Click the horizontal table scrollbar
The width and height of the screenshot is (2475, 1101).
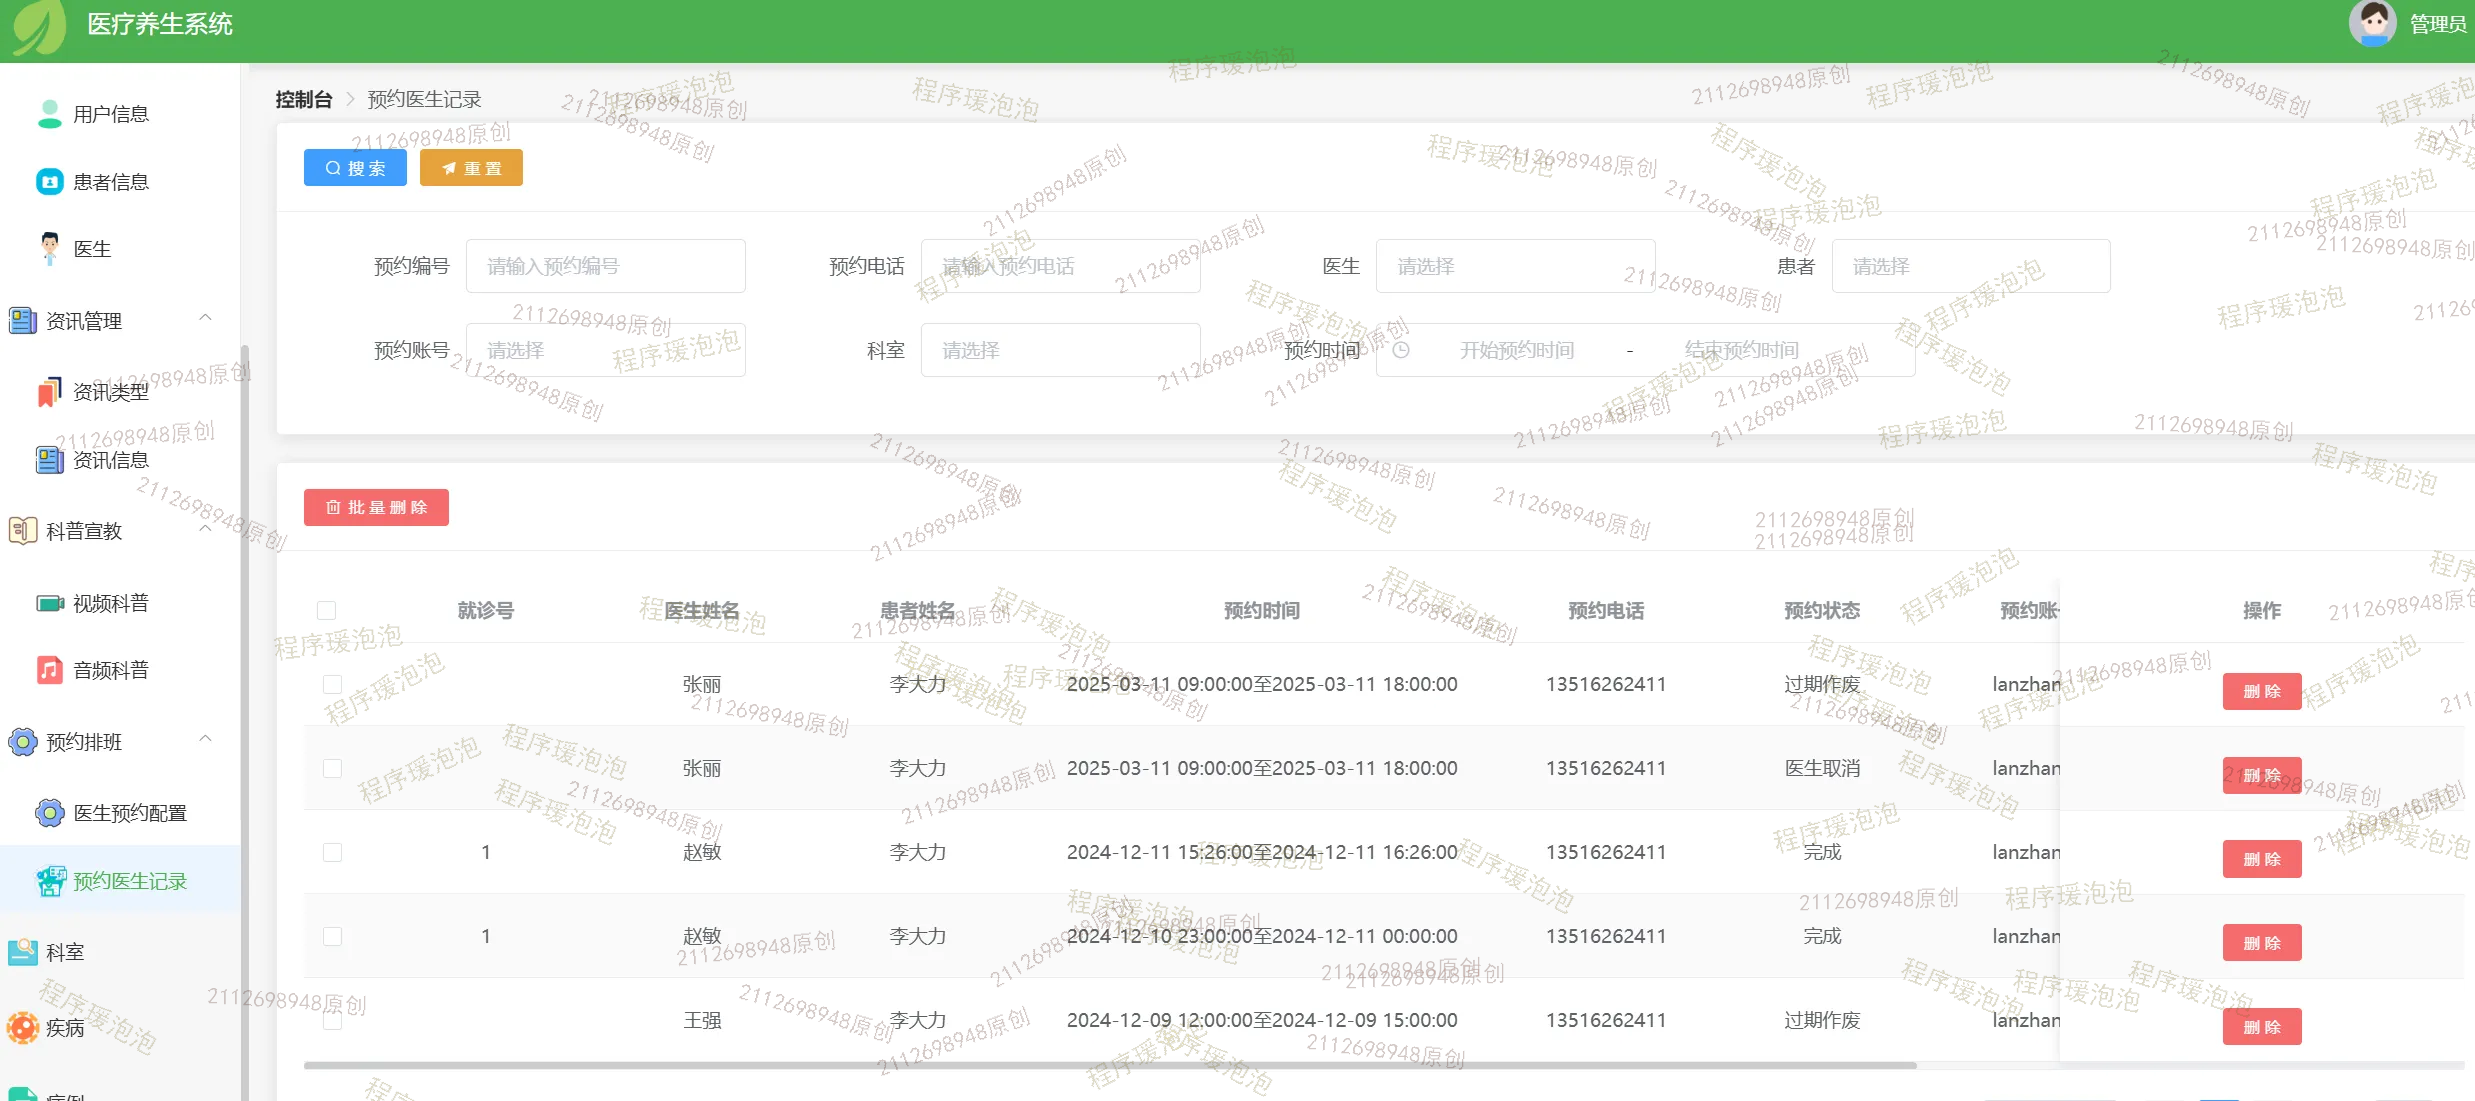click(x=1110, y=1065)
